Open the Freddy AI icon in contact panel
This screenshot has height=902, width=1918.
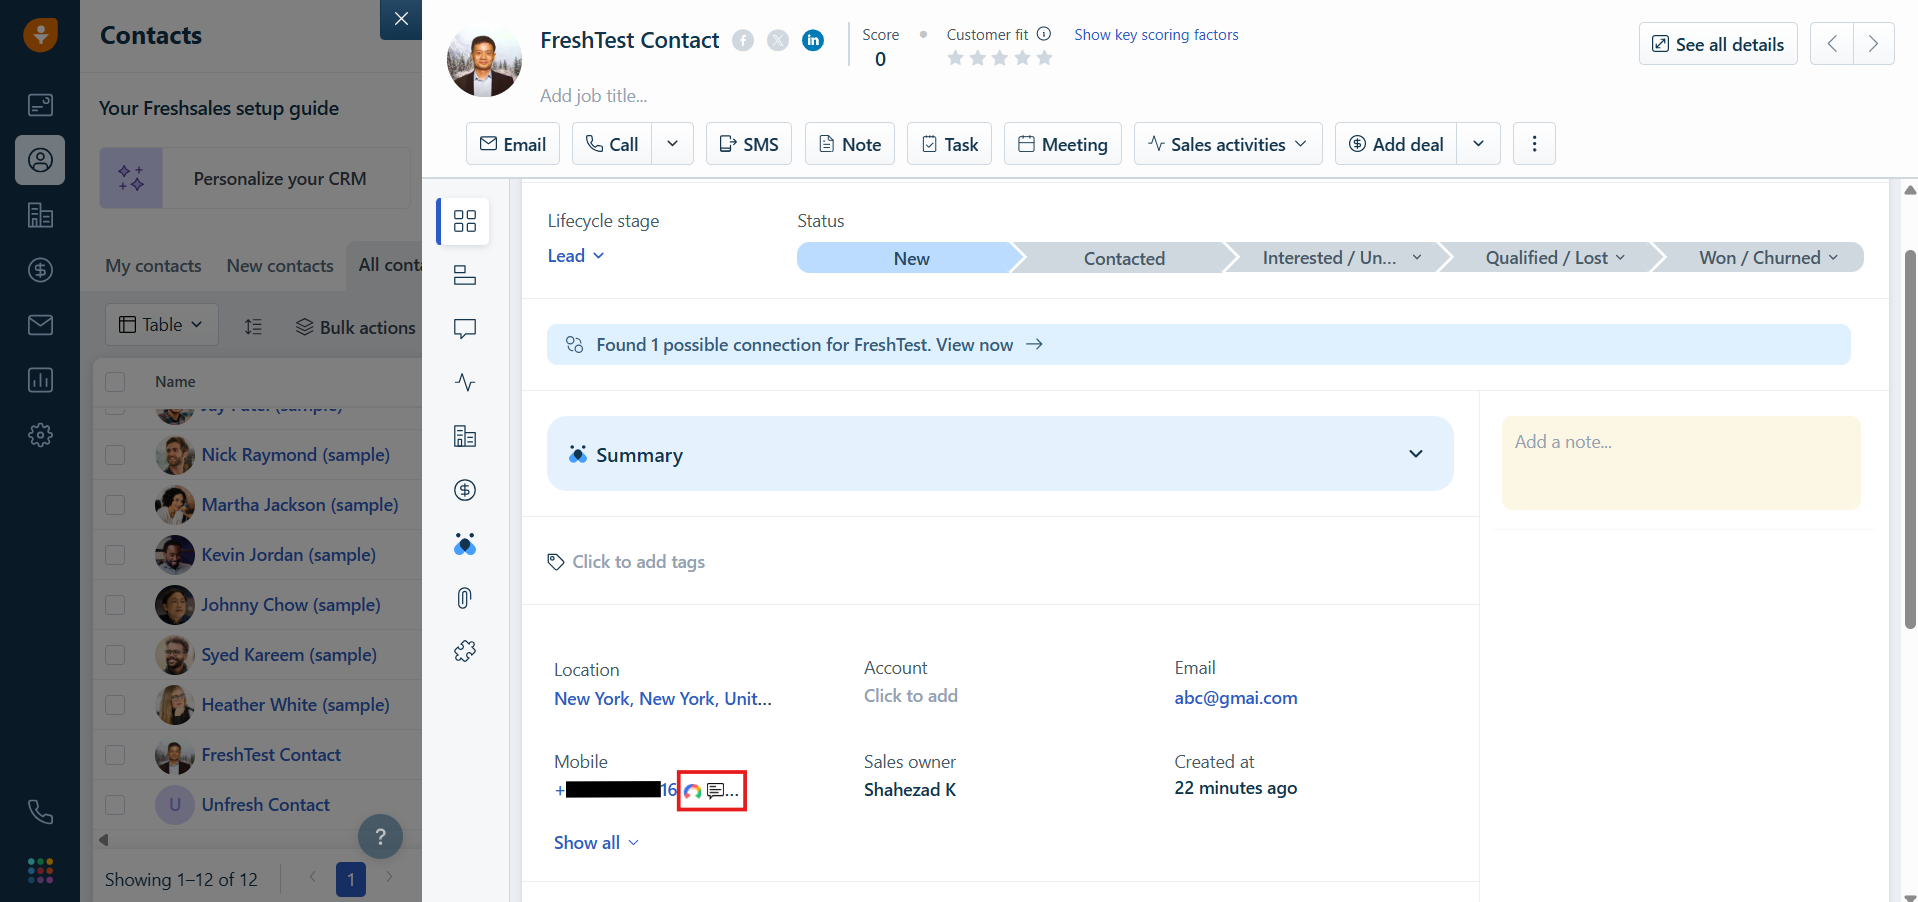[465, 544]
